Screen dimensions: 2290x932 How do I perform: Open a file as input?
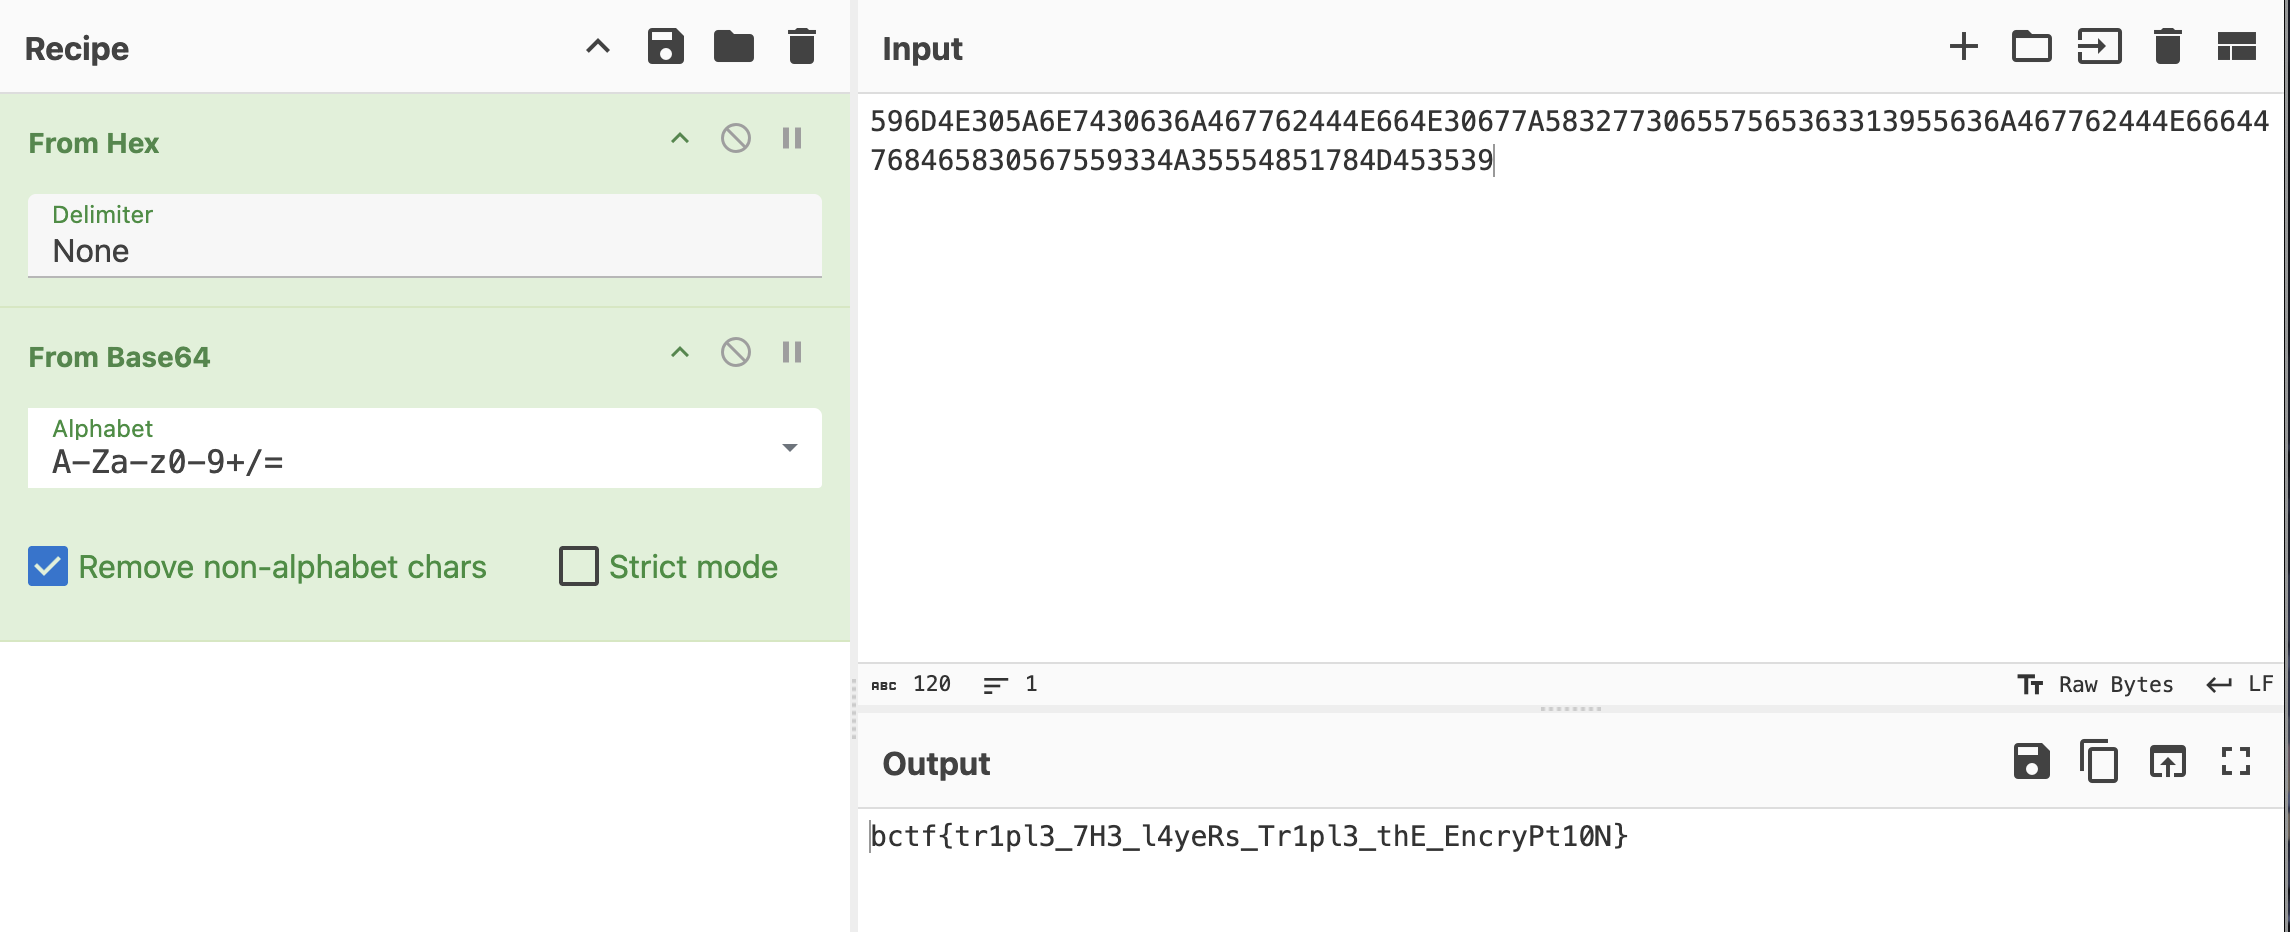[x=2099, y=47]
